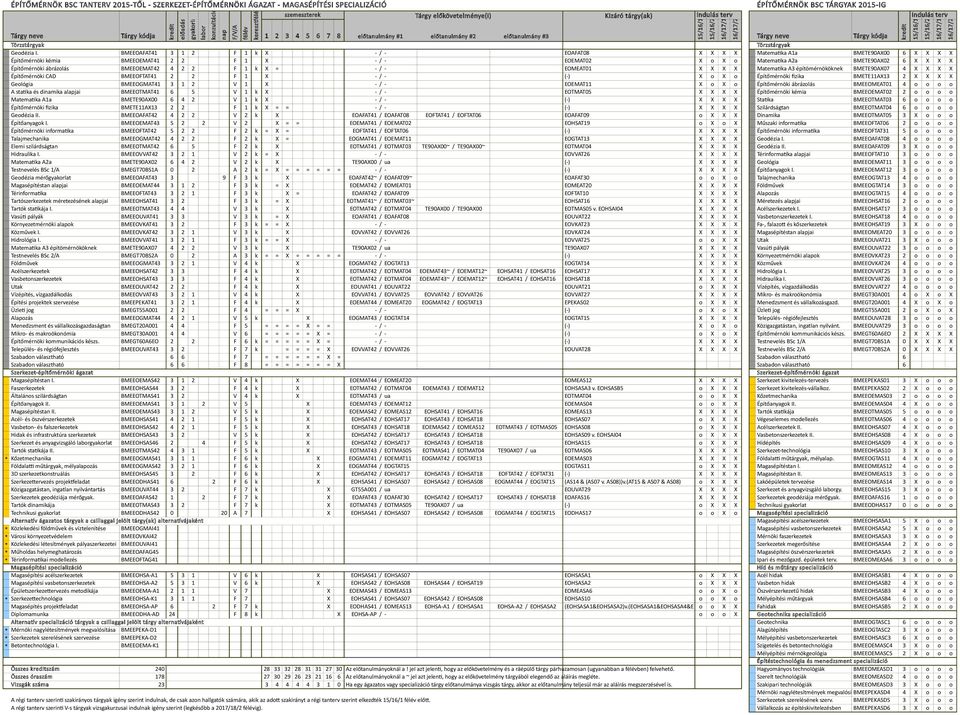
Task: Click the Térinformatikai modellezés subject
Action: 44,560
